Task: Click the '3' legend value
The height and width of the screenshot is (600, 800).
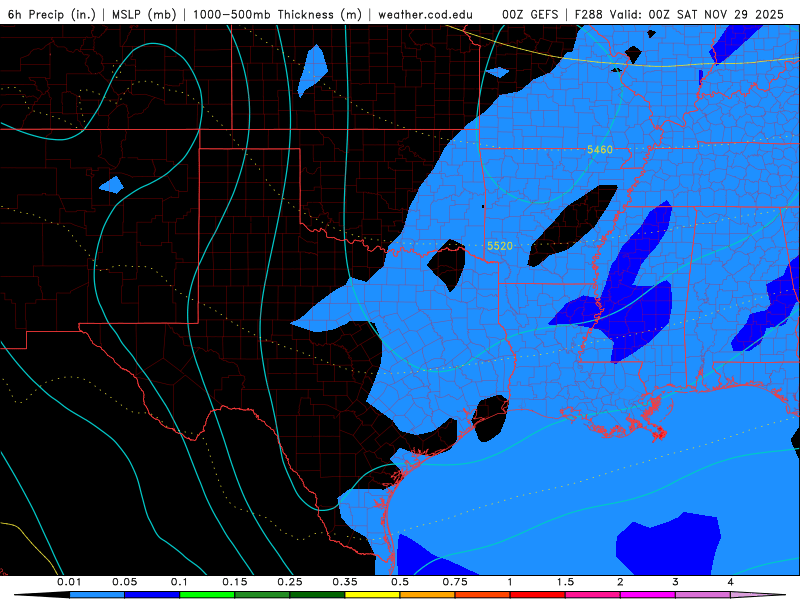Action: 676,582
